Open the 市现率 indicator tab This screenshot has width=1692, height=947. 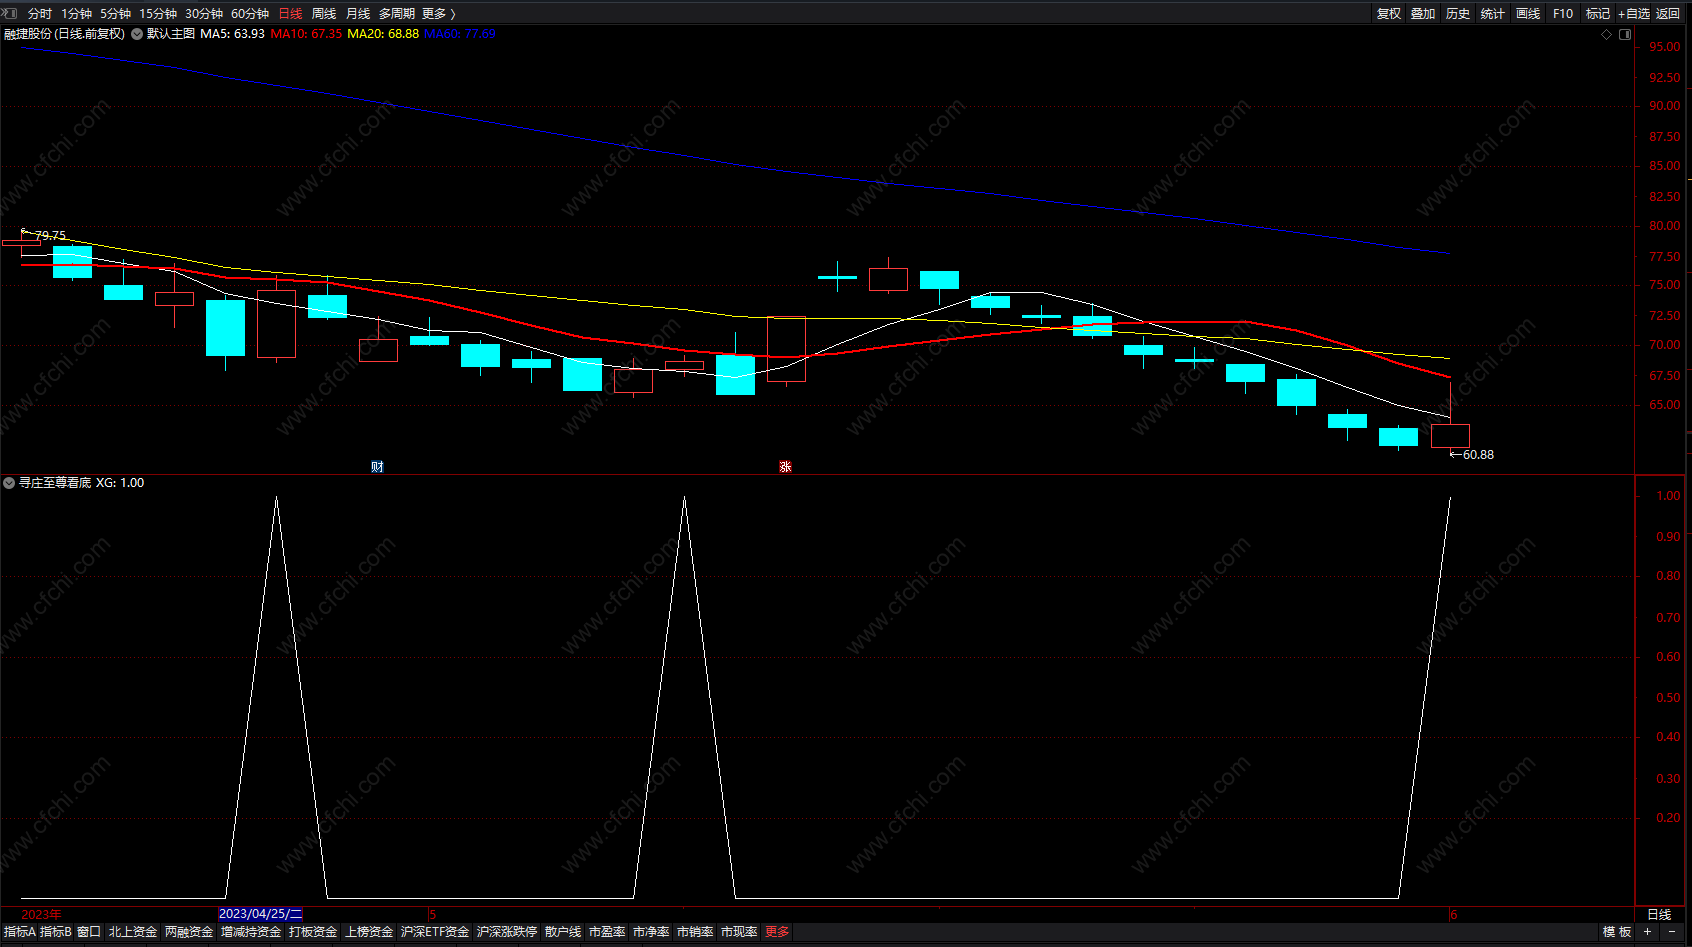click(739, 932)
